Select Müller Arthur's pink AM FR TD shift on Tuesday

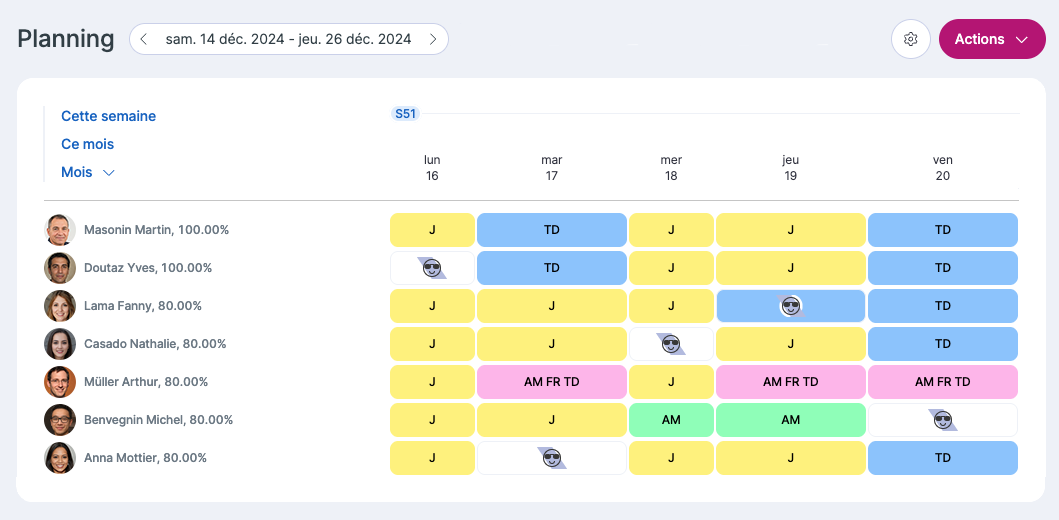point(552,382)
